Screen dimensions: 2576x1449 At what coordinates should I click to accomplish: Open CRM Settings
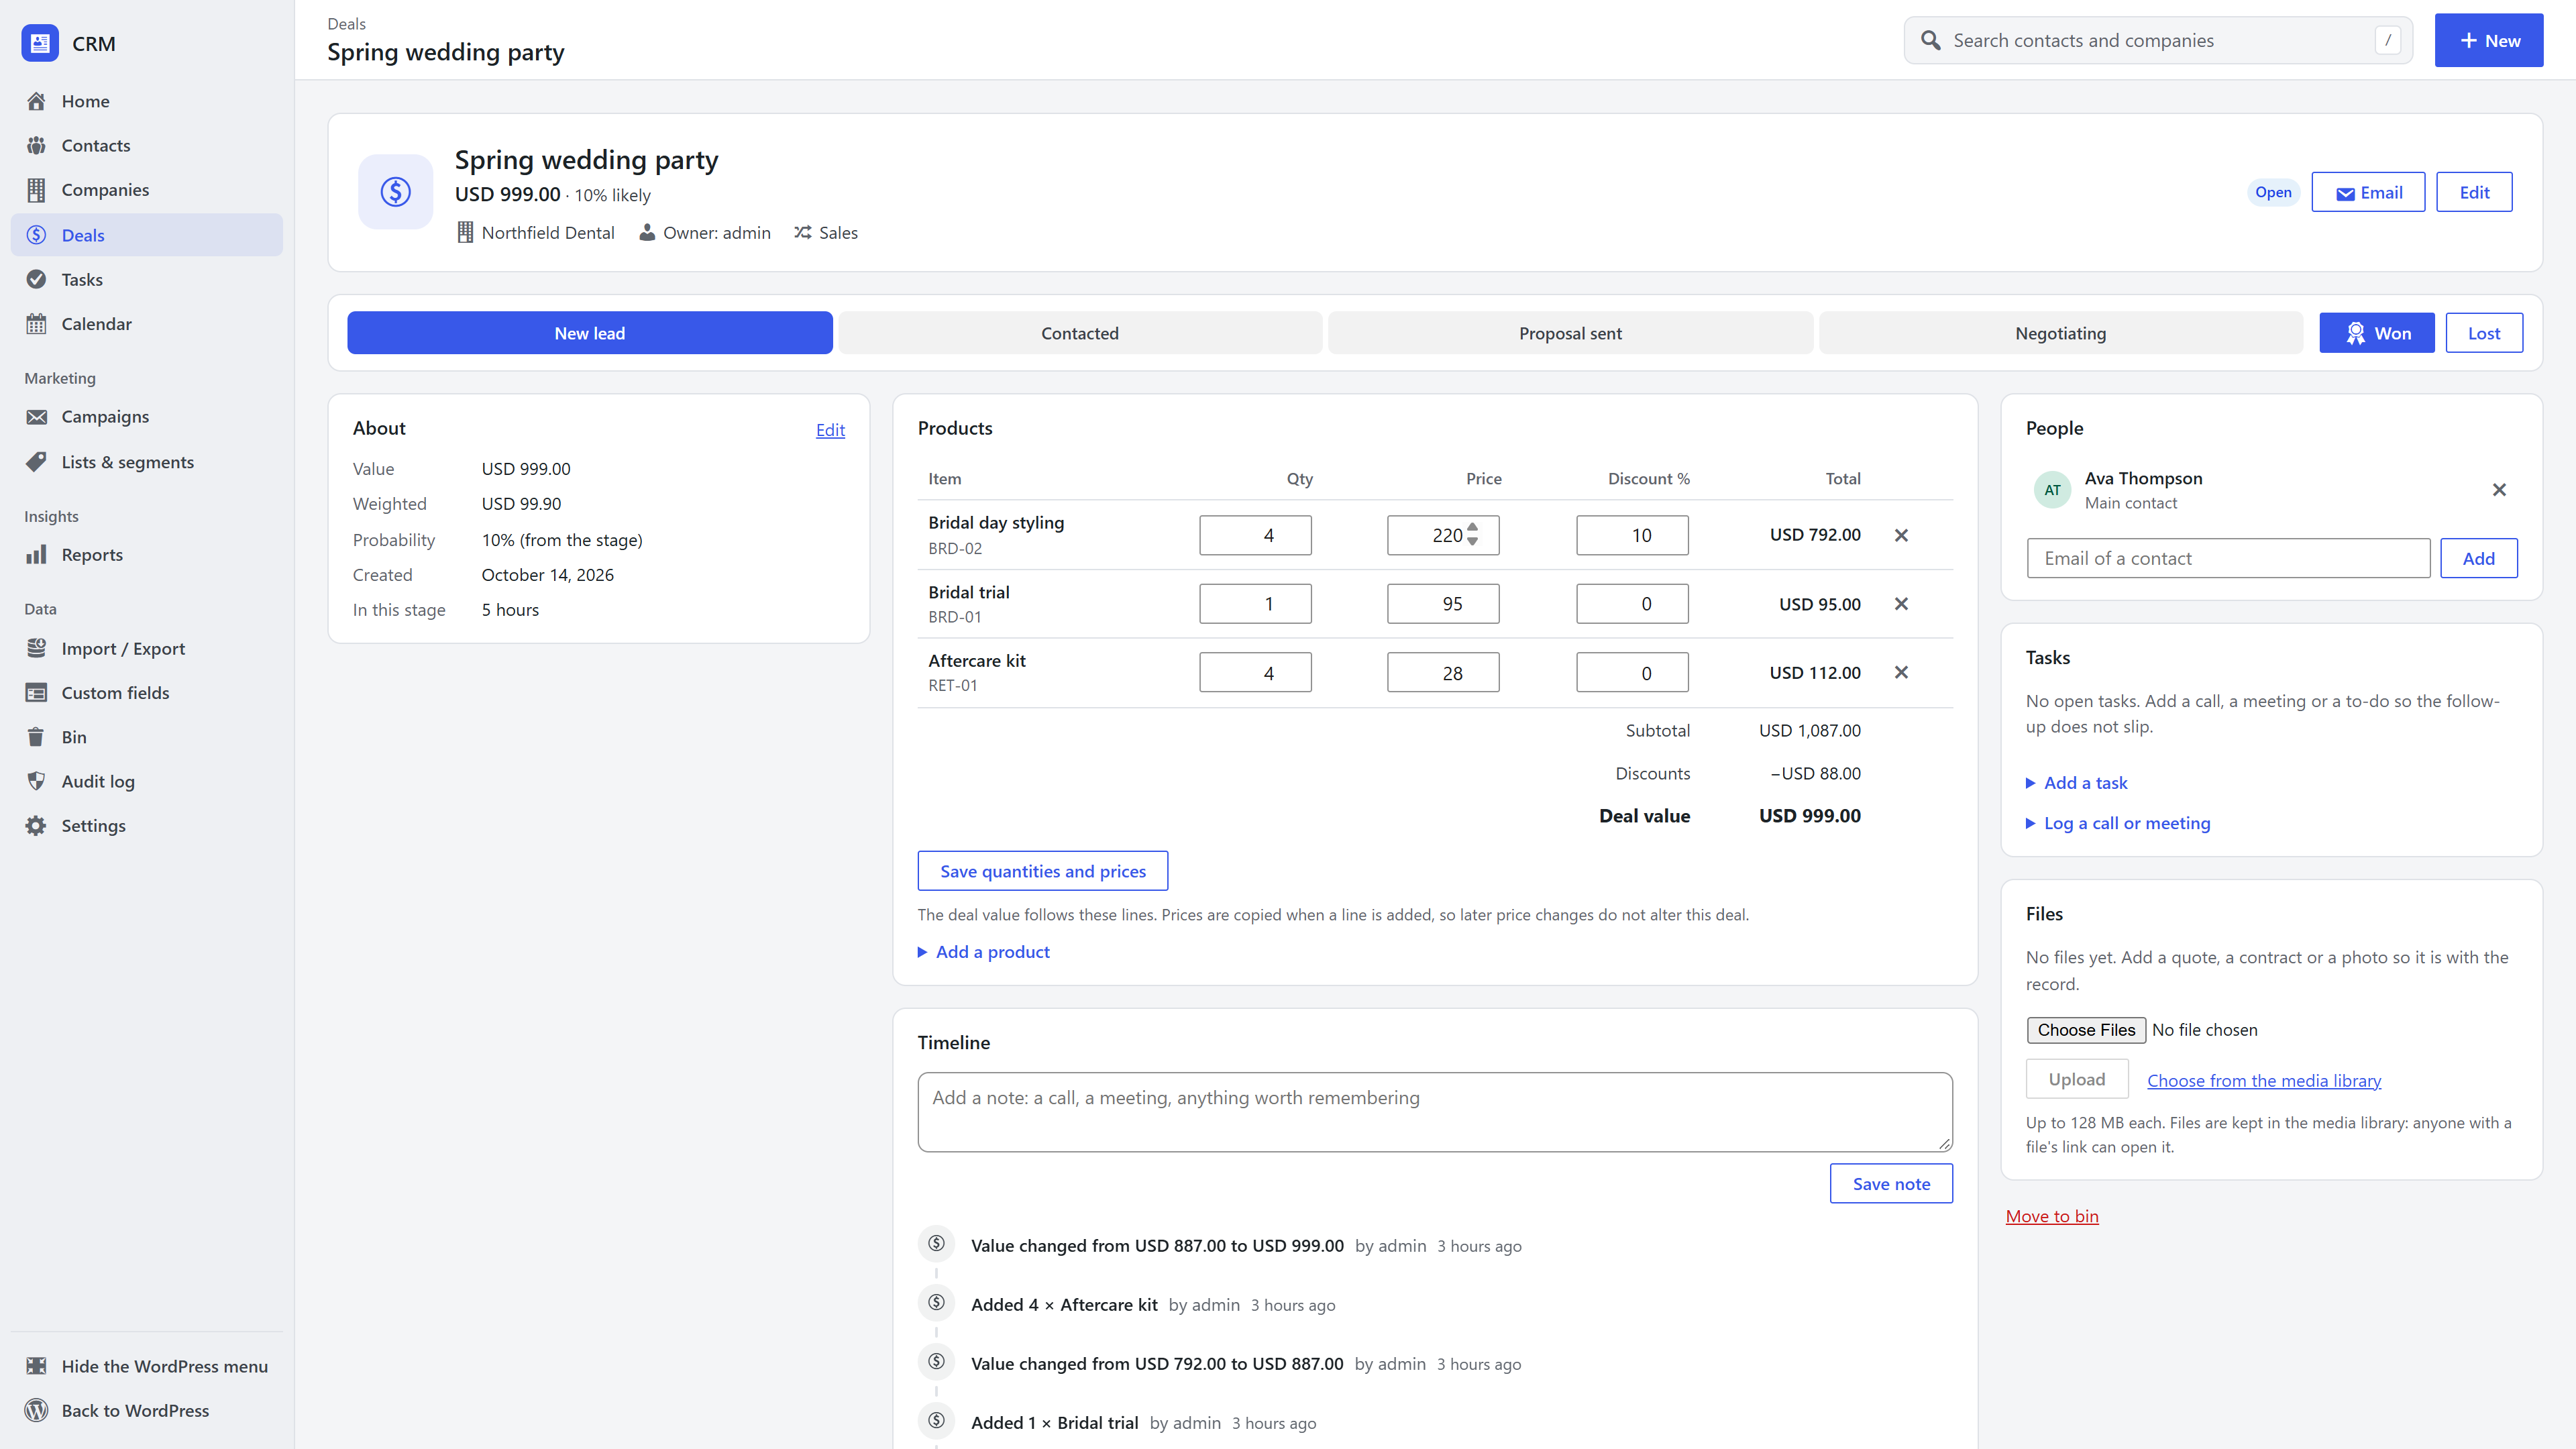(x=146, y=826)
